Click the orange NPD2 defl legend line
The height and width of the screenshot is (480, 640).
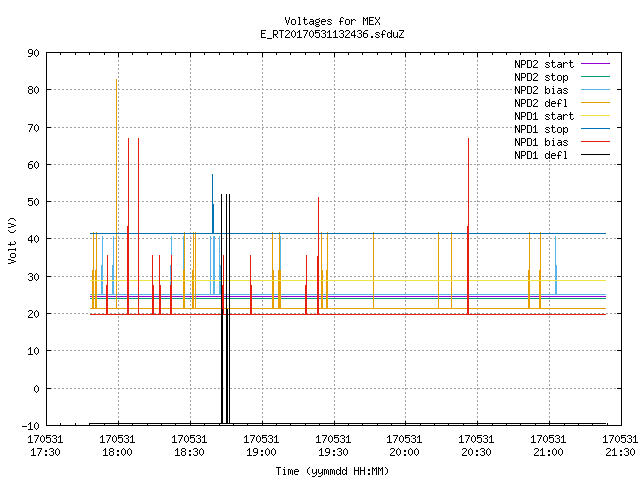(x=595, y=103)
